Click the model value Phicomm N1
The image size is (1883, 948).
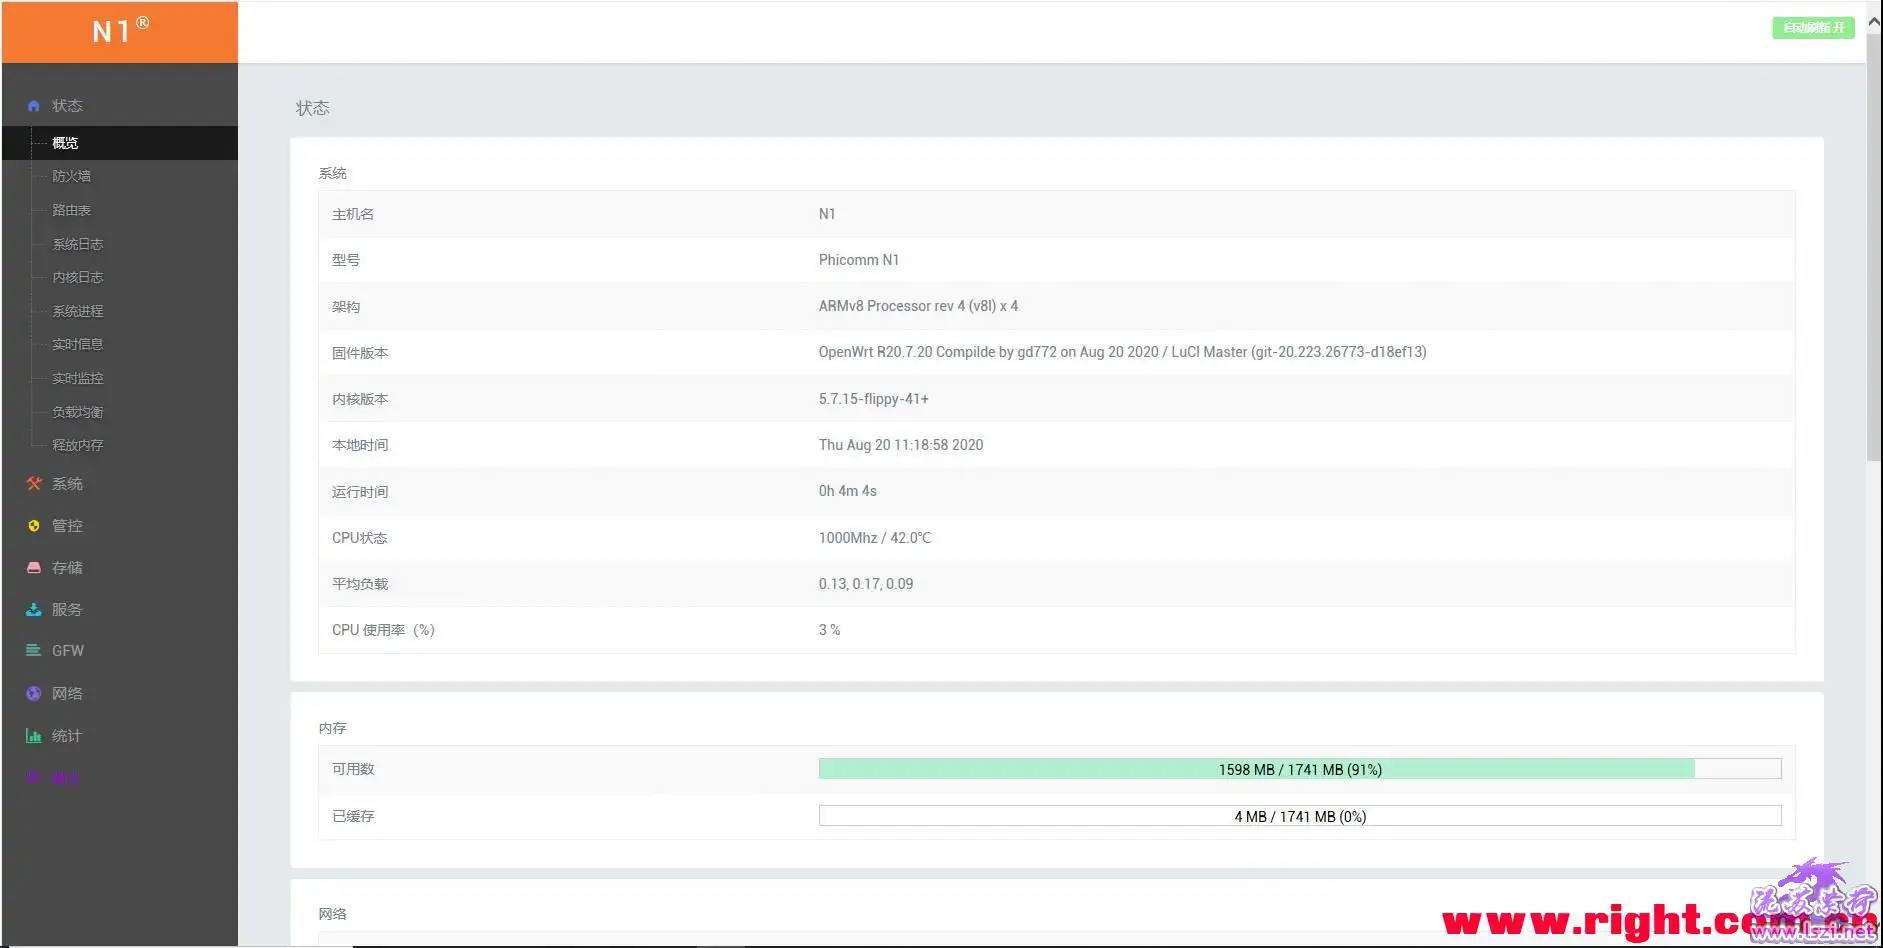[859, 260]
